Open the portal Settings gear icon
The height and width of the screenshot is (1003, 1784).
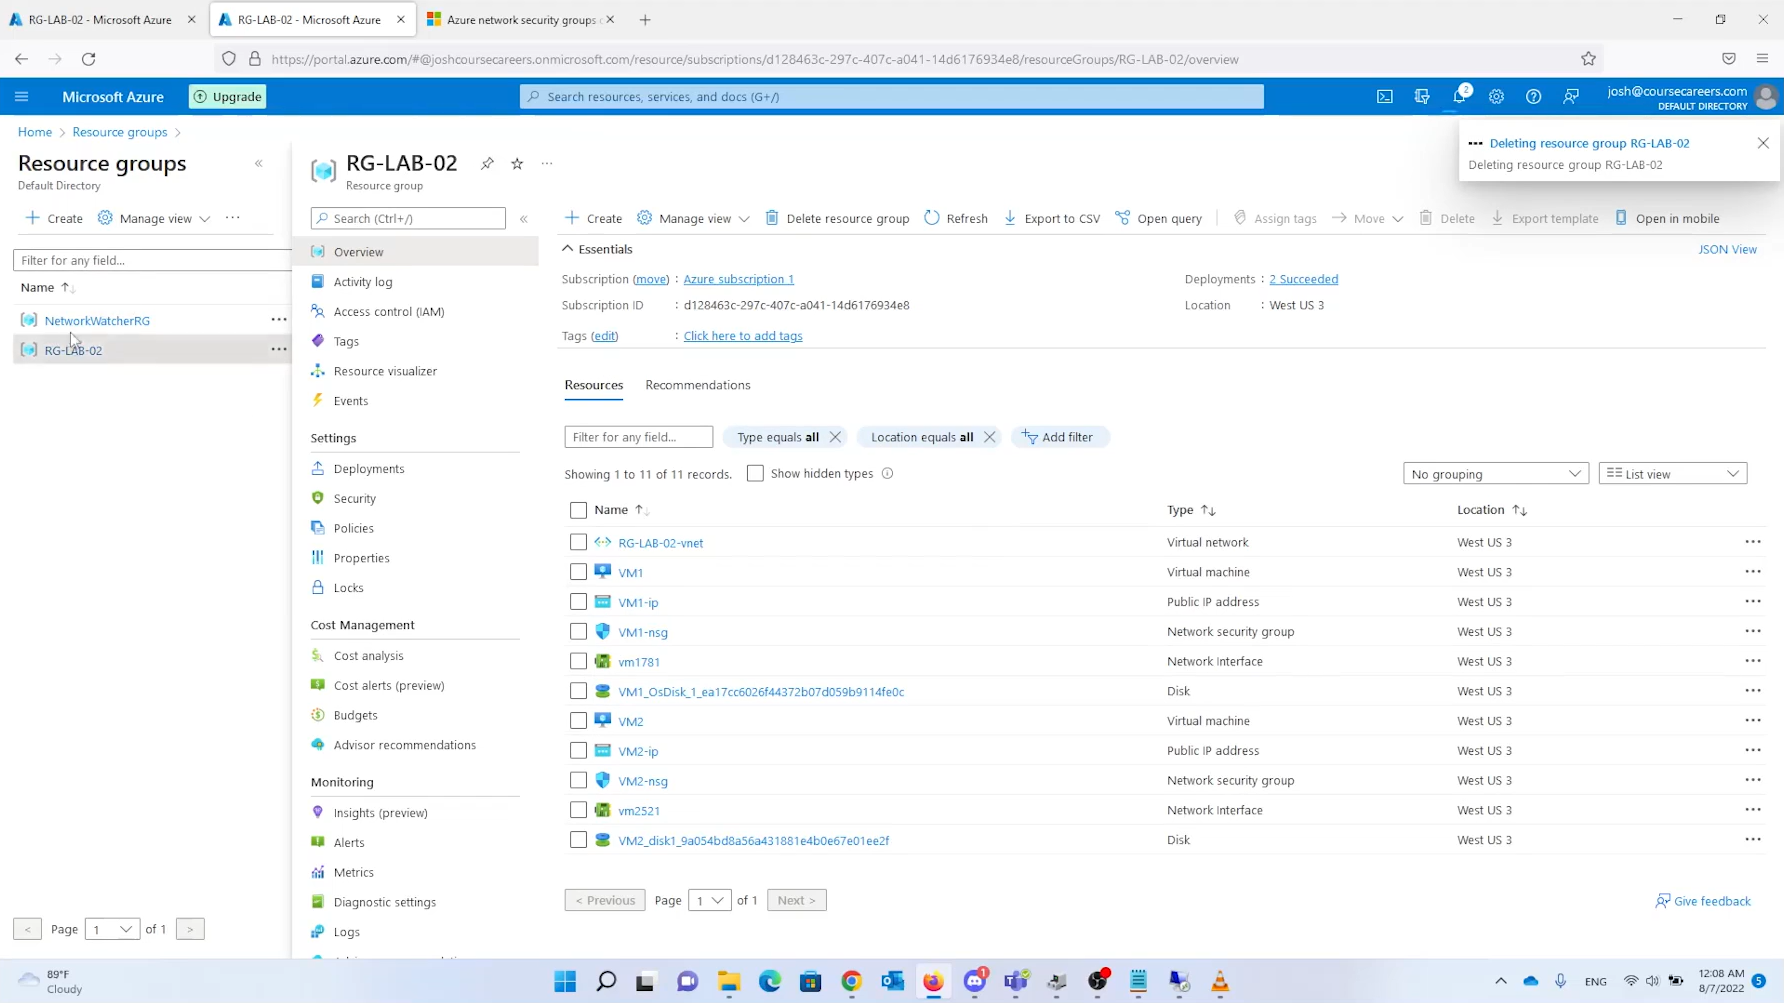click(x=1497, y=96)
